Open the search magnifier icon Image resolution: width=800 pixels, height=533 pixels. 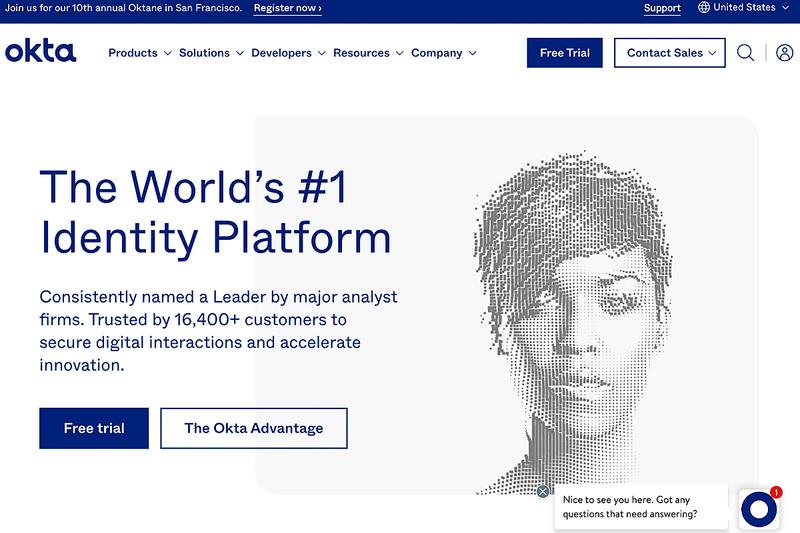tap(745, 53)
